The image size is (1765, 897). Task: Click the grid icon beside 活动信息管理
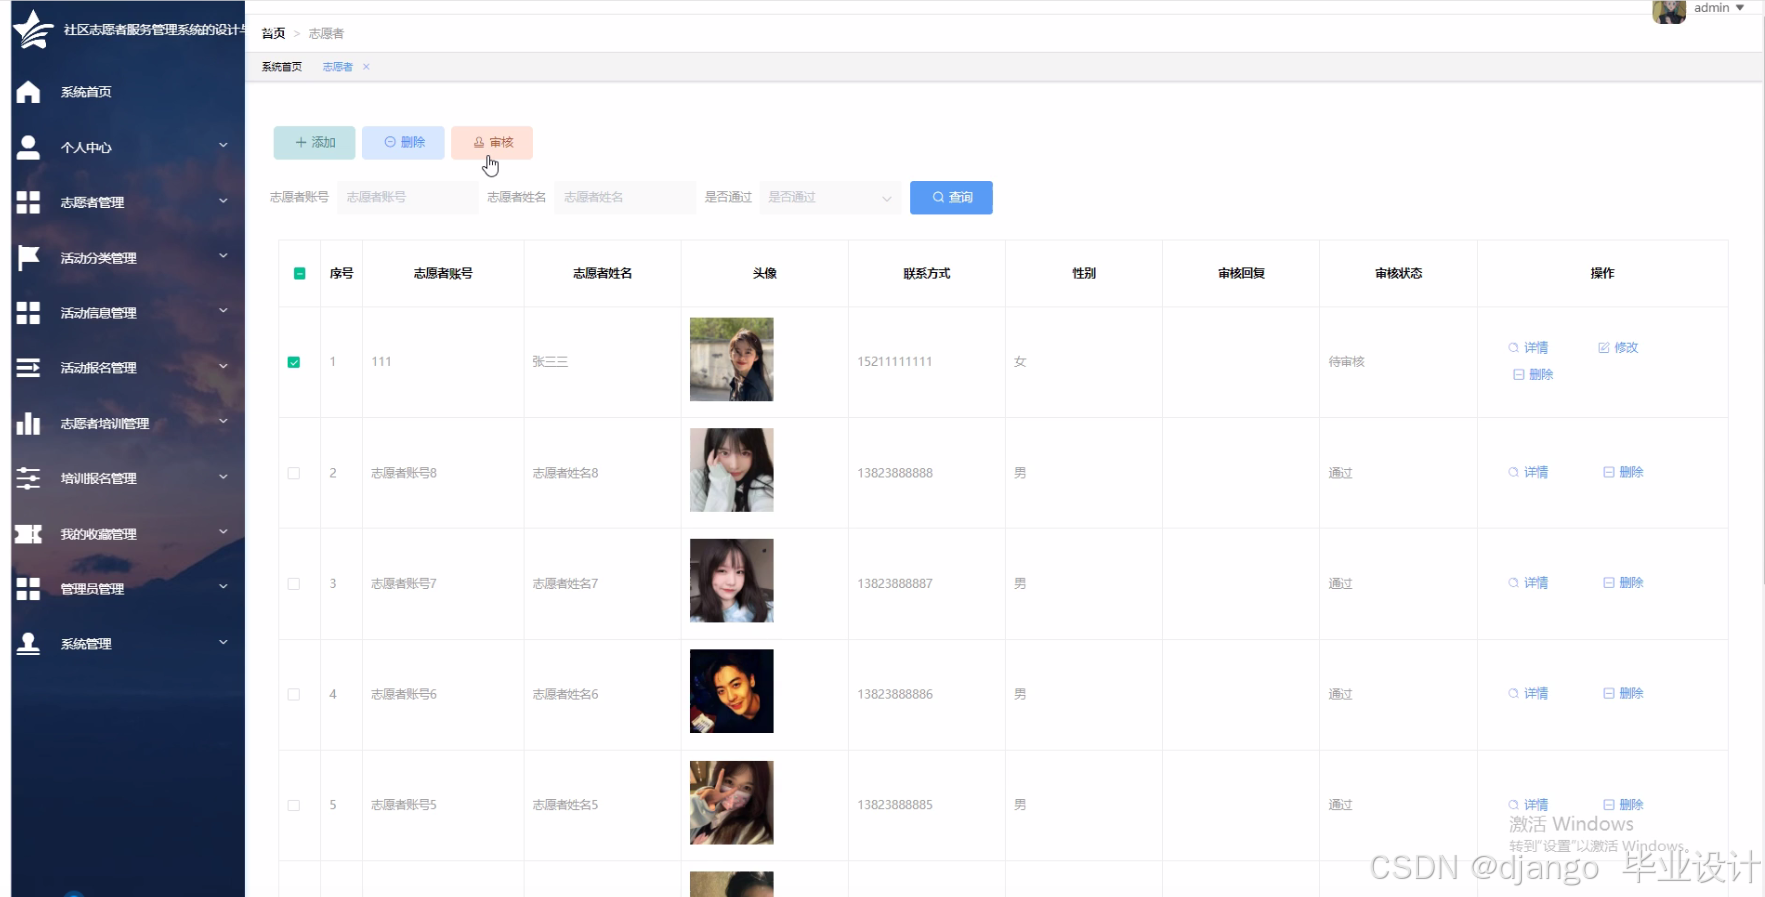click(28, 313)
